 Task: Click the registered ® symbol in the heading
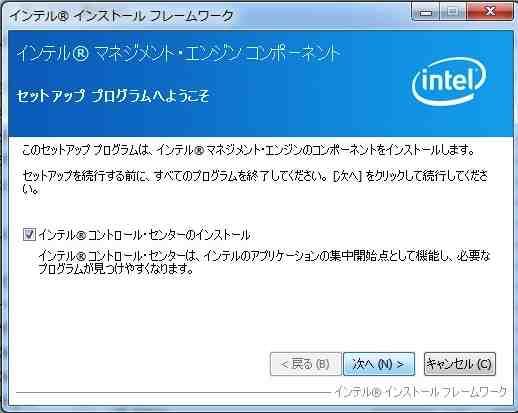(80, 54)
